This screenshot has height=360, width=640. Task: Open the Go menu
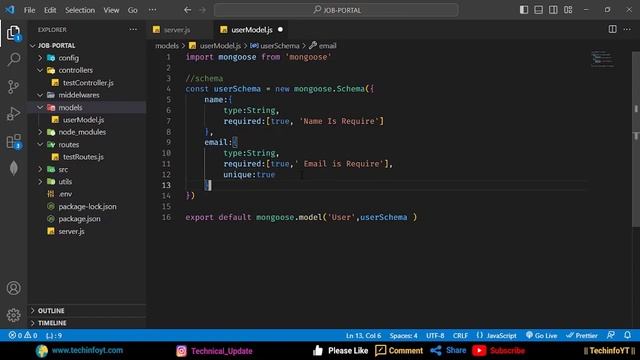click(133, 10)
